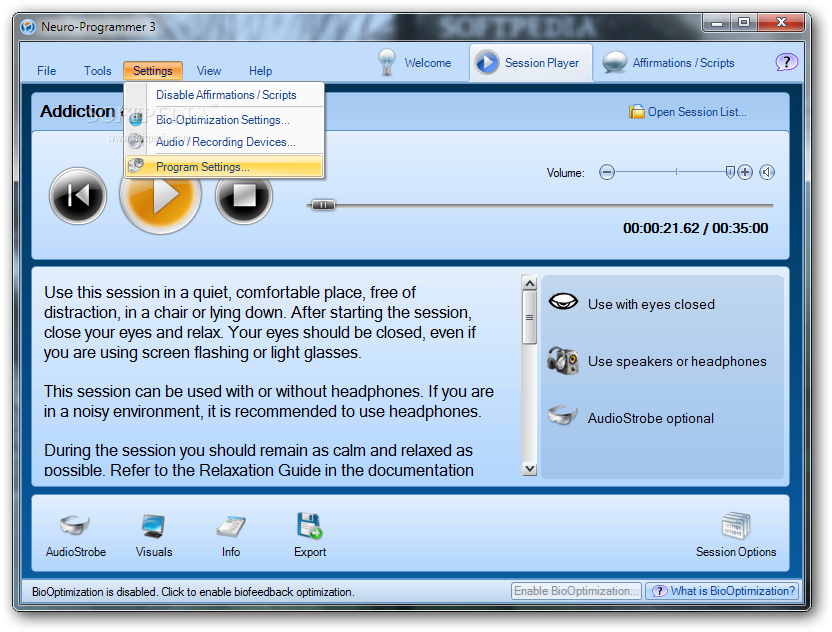This screenshot has height=632, width=832.
Task: Click the scroll down arrow of instructions
Action: (x=529, y=469)
